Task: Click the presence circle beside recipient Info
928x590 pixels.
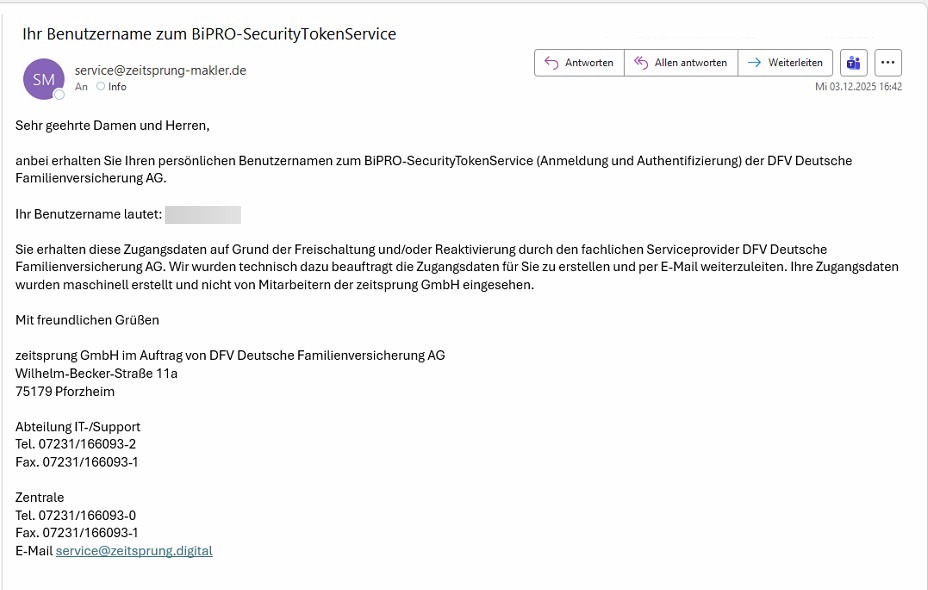Action: (x=100, y=87)
